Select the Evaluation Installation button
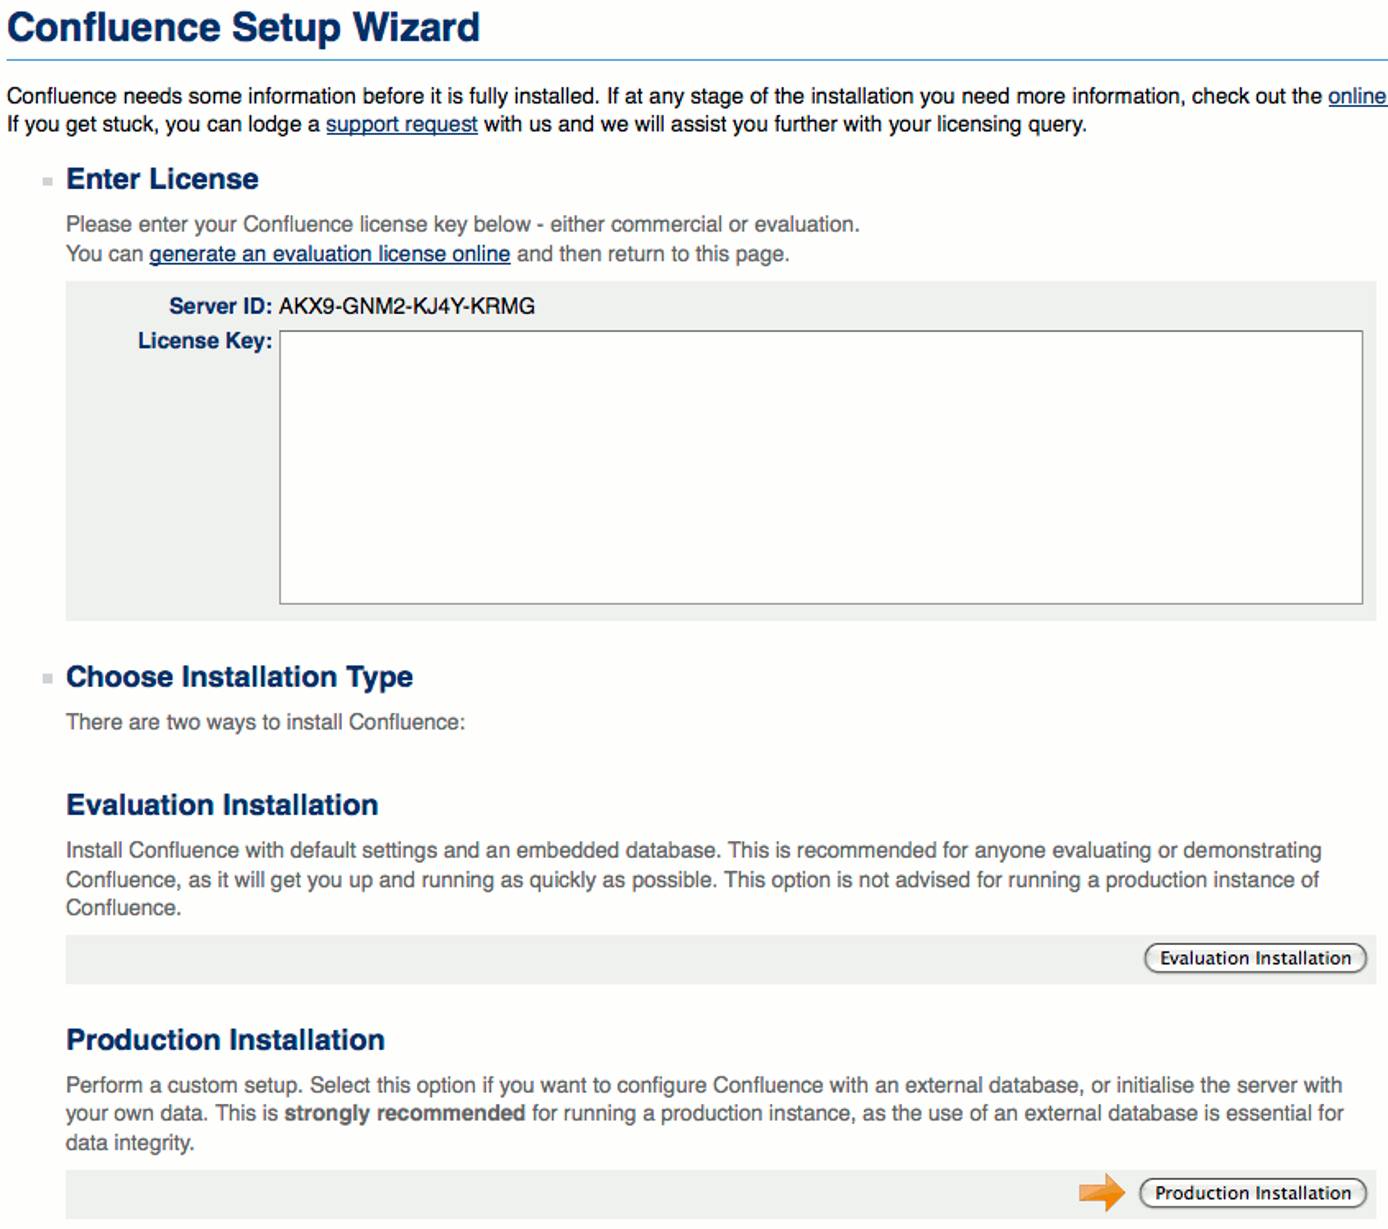This screenshot has width=1388, height=1229. point(1255,957)
